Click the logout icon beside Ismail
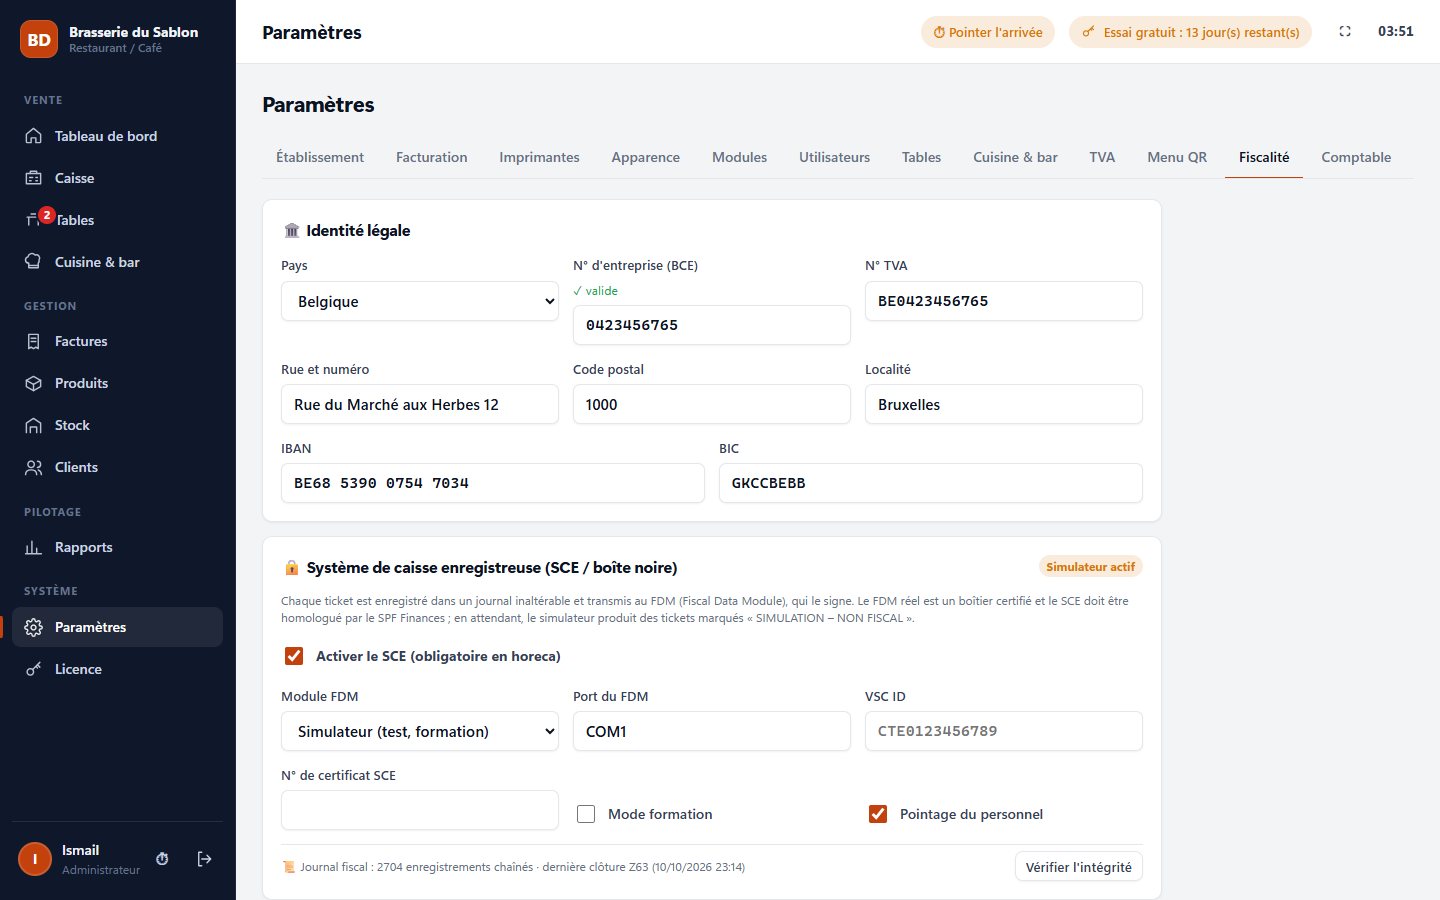 click(204, 859)
